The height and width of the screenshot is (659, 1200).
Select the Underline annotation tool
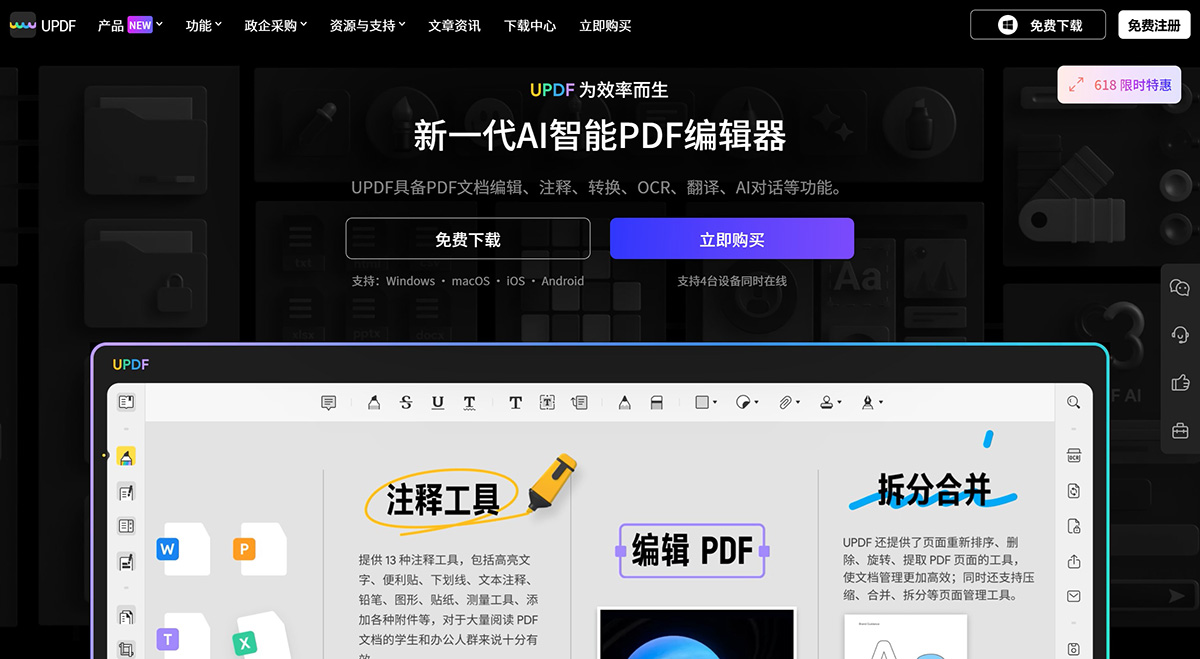pyautogui.click(x=437, y=402)
